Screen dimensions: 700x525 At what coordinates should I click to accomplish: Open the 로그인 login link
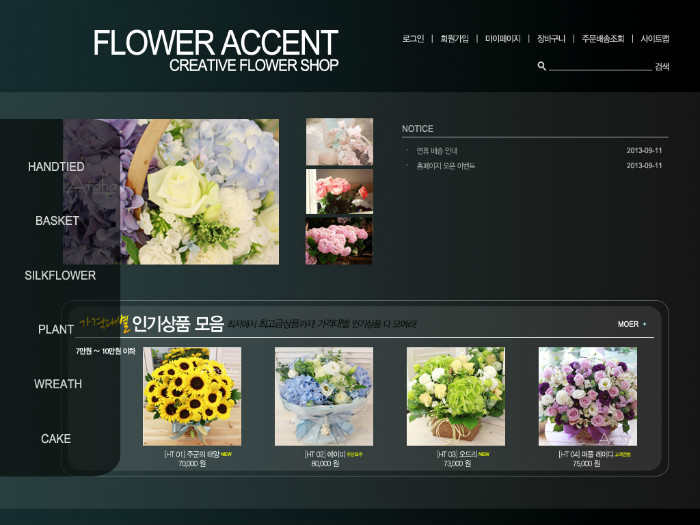point(413,39)
